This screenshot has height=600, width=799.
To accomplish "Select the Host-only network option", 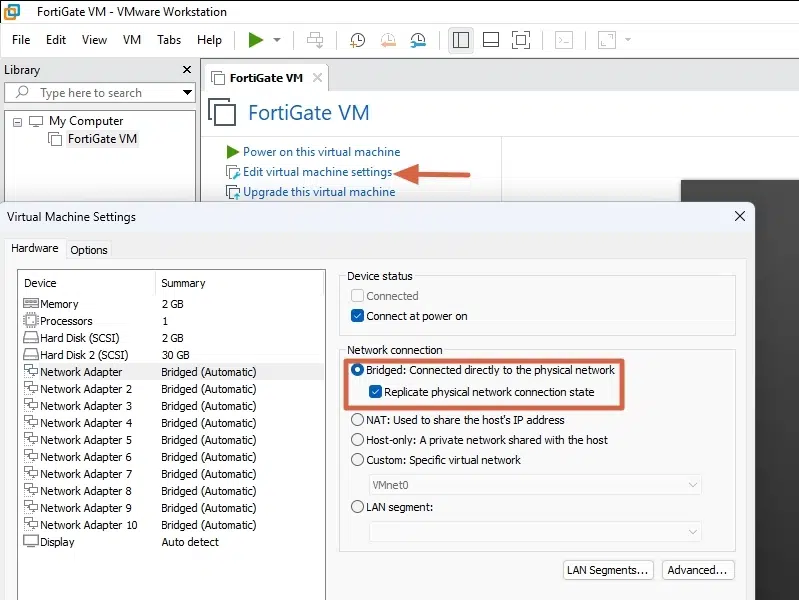I will tap(358, 440).
